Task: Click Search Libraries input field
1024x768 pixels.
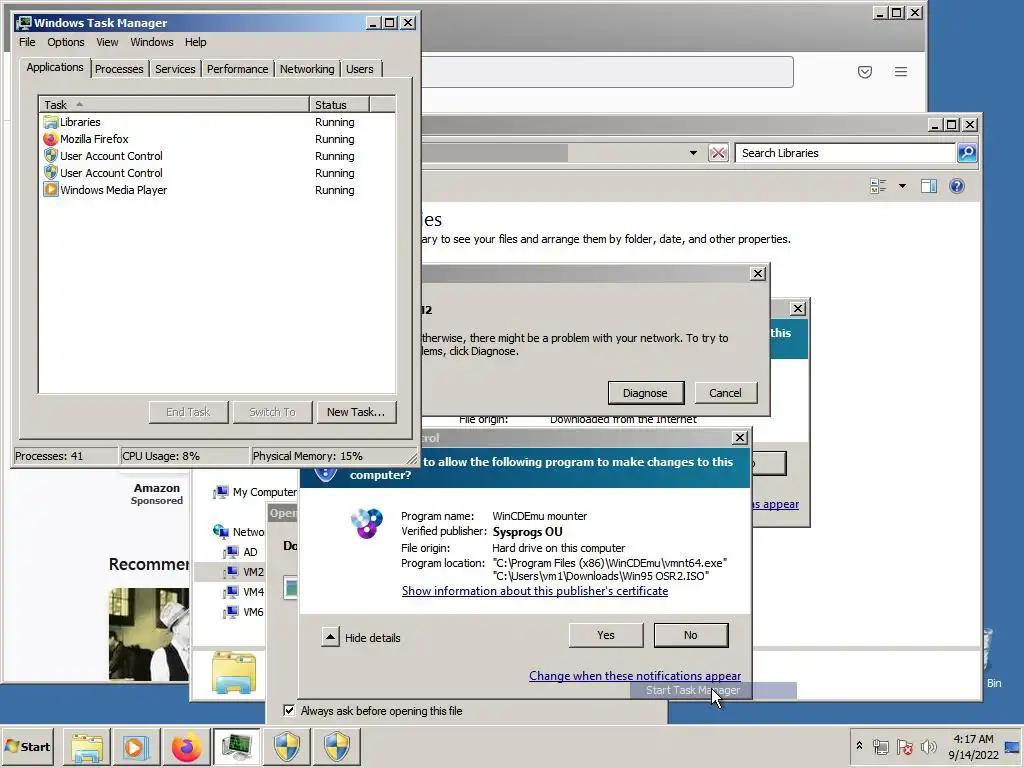Action: [846, 153]
